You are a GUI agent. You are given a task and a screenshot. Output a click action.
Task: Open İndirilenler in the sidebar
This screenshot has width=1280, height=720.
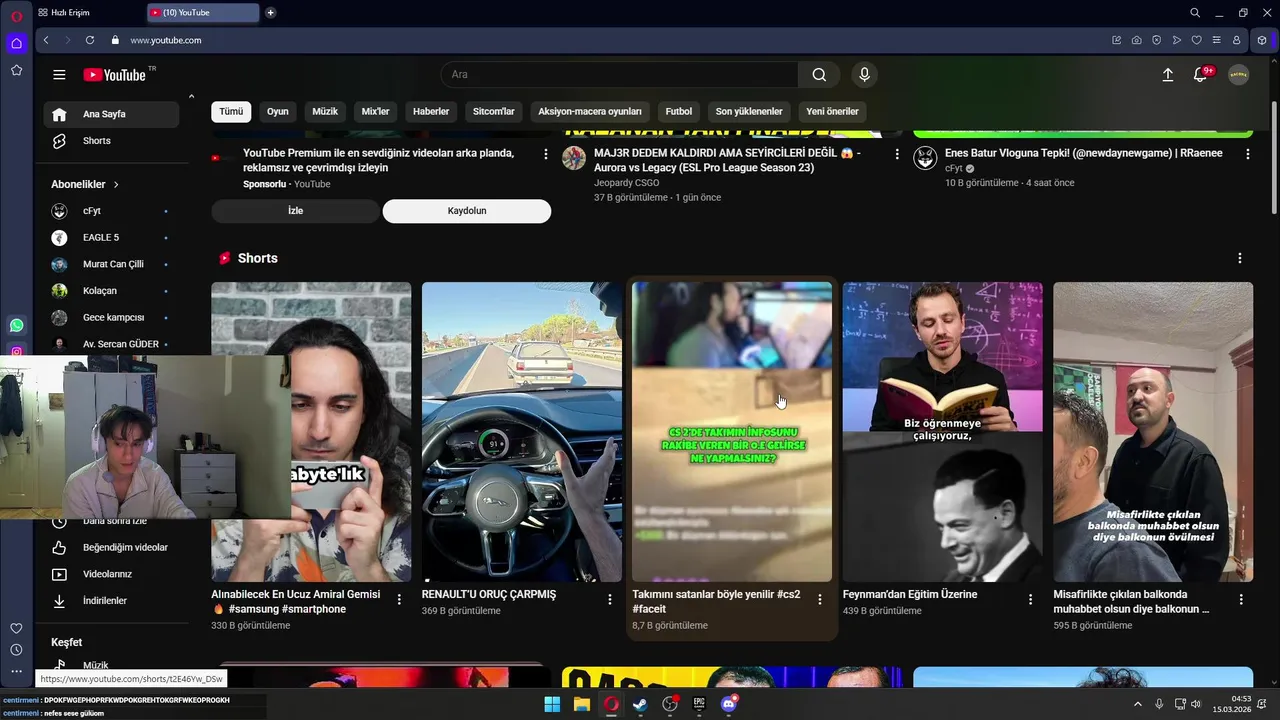[111, 601]
